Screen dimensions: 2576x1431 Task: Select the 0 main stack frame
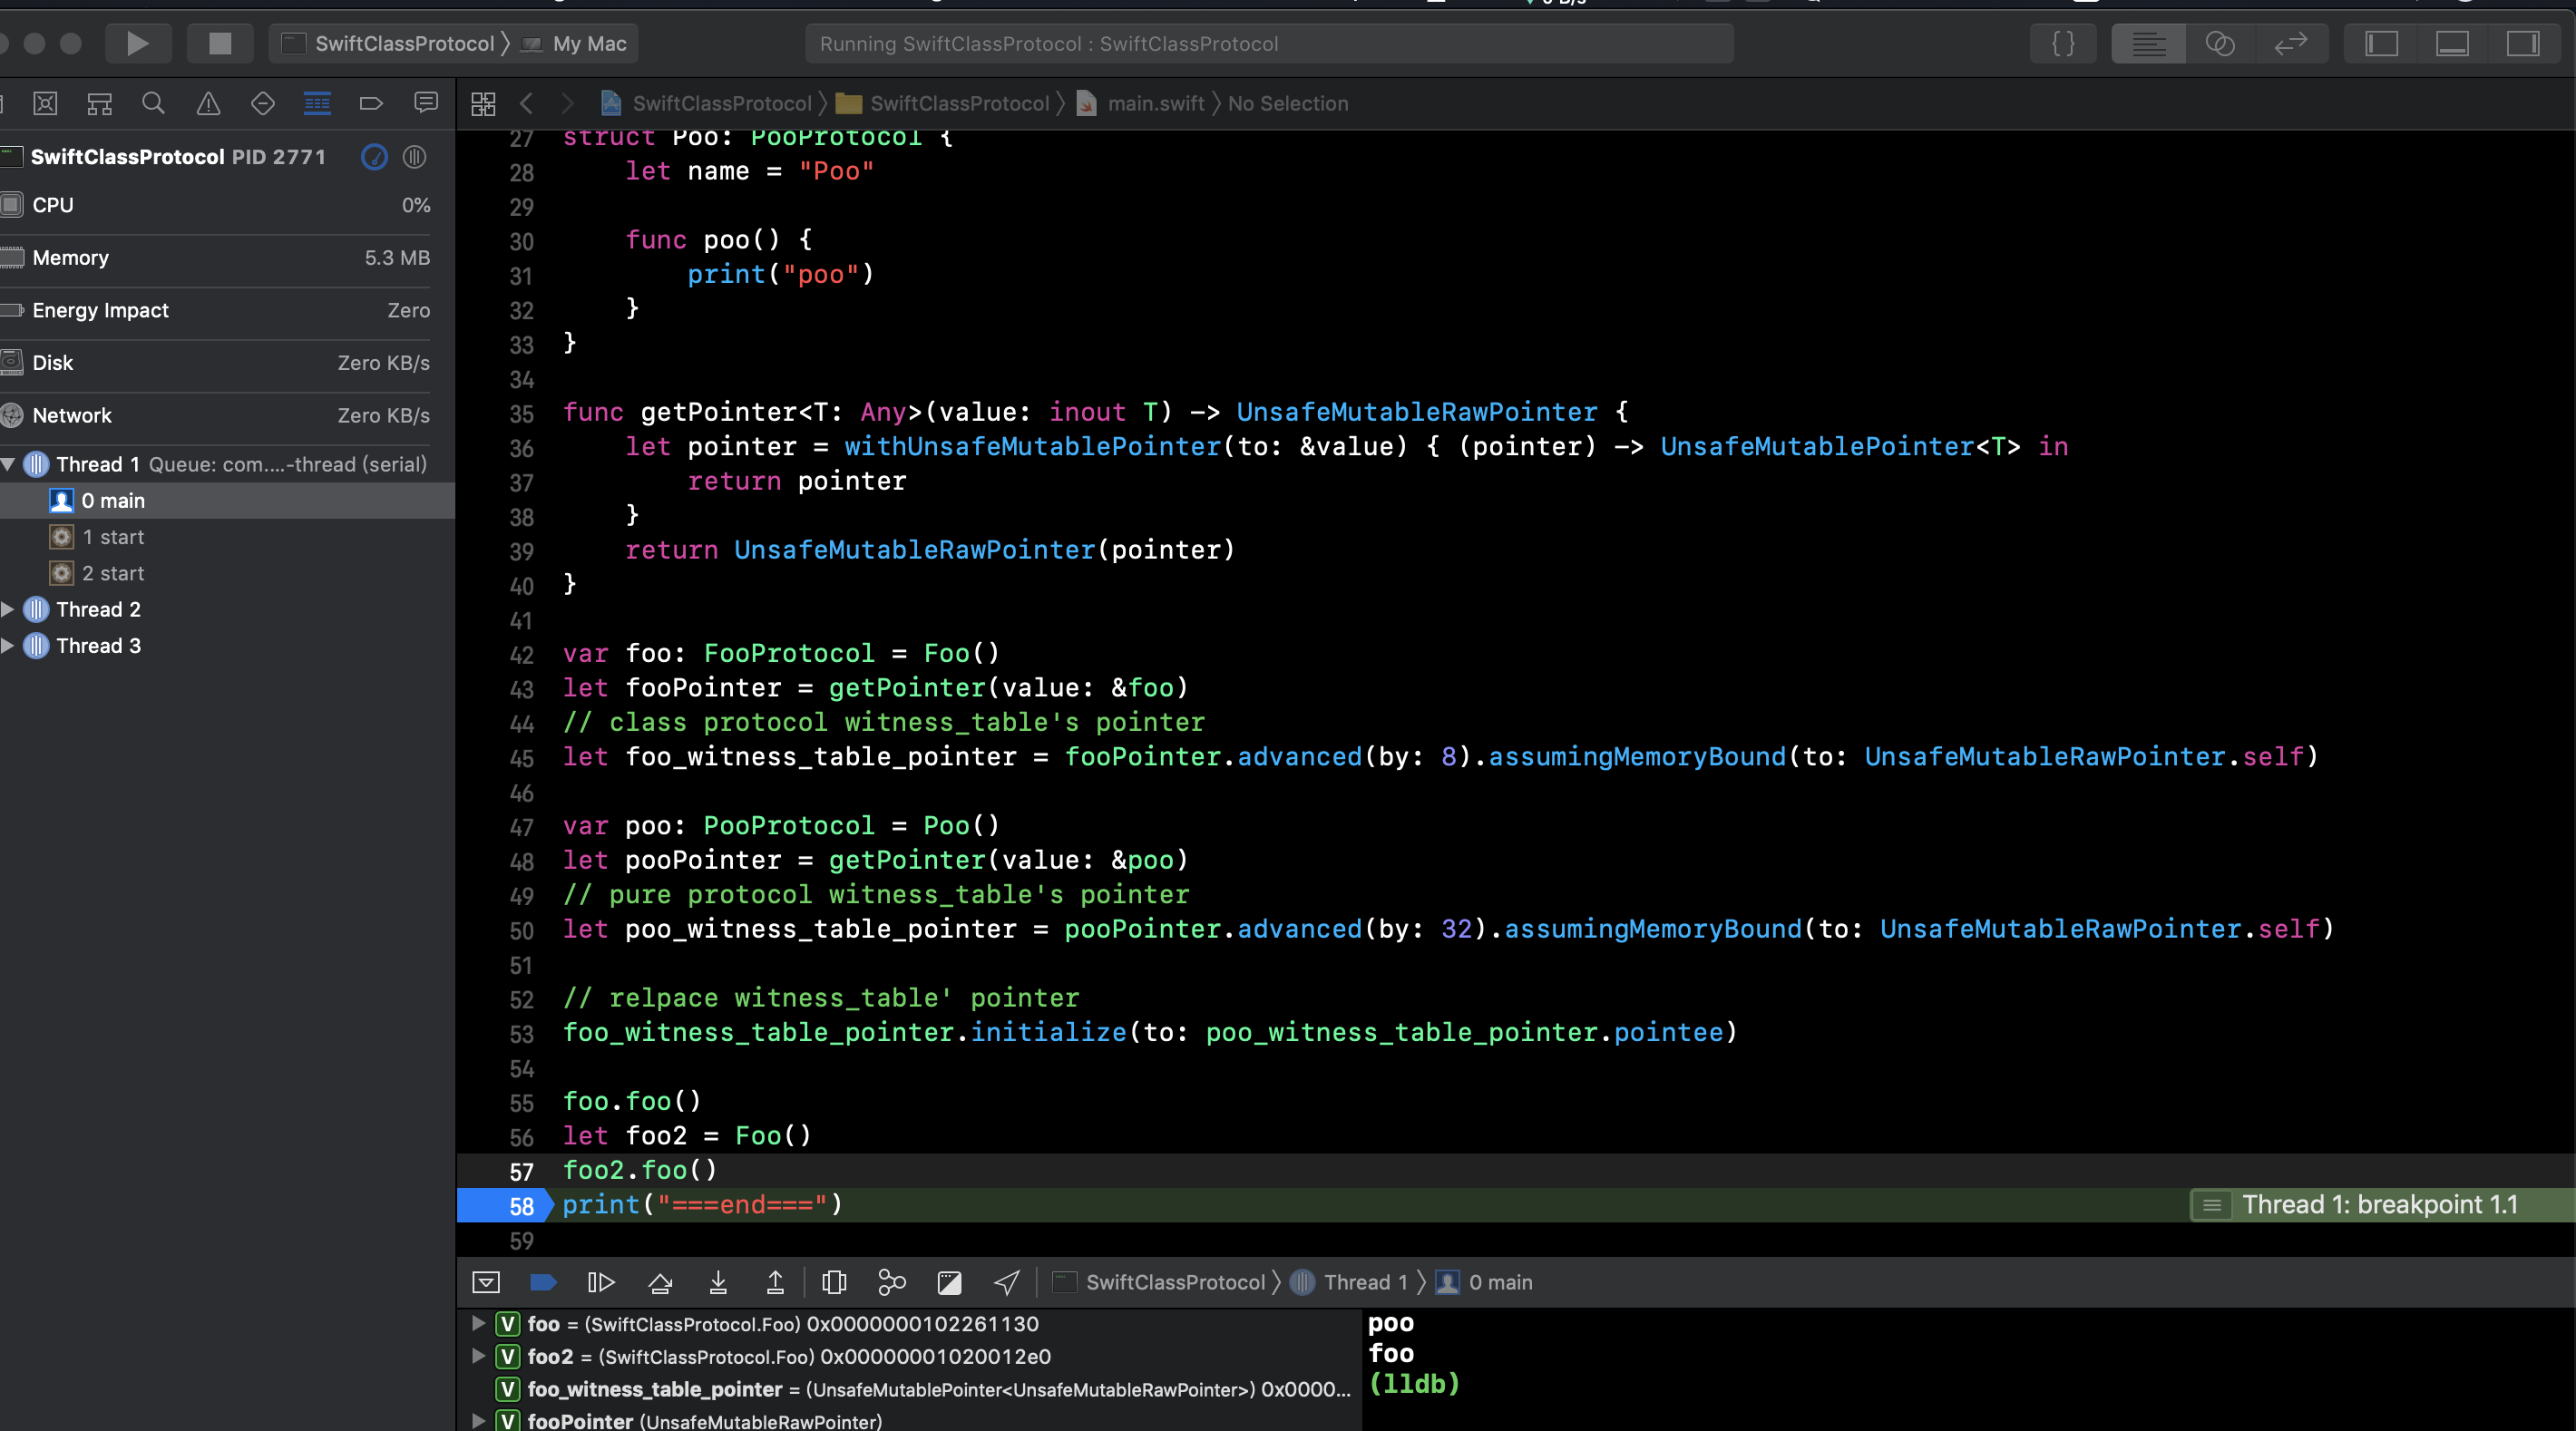pos(113,500)
